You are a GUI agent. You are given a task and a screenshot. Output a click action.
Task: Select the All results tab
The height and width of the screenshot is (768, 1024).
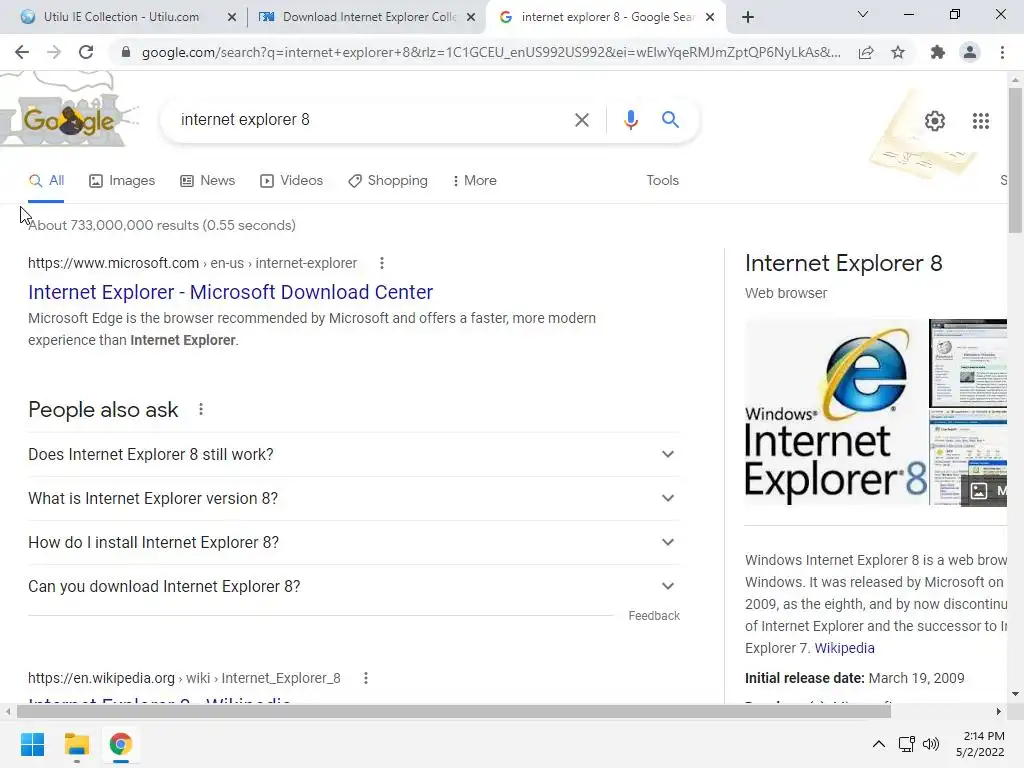click(x=46, y=181)
